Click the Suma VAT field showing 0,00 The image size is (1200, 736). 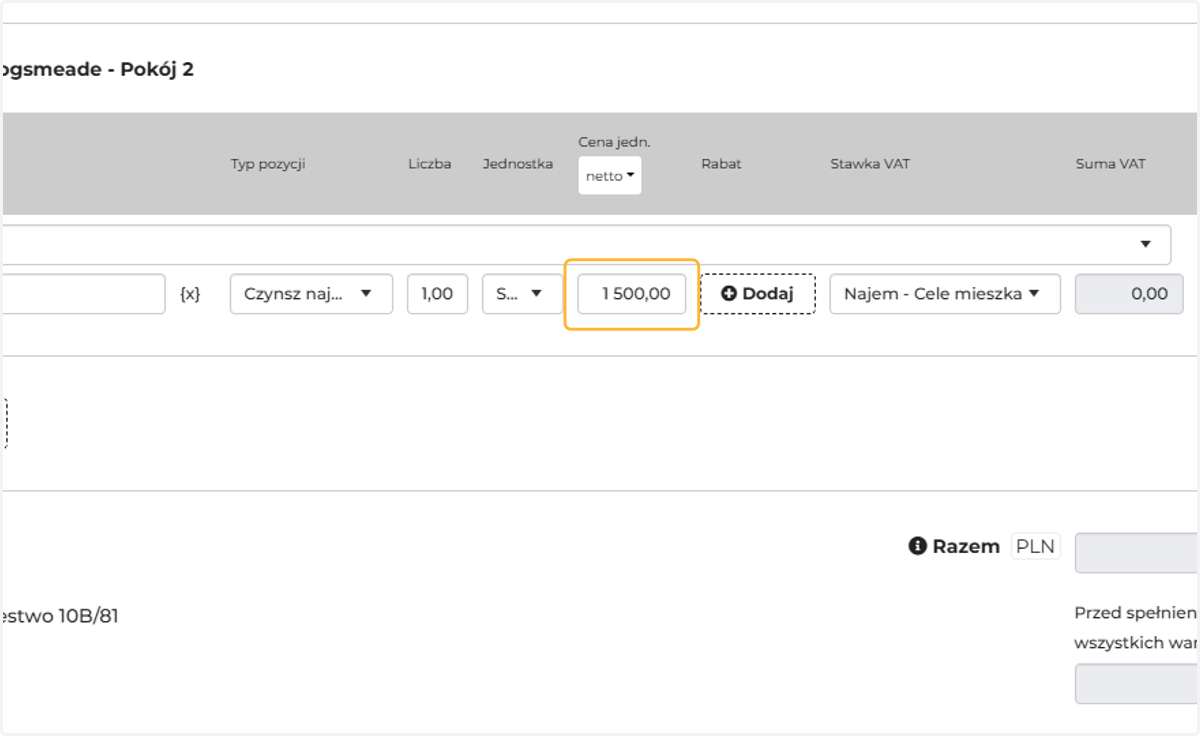(x=1129, y=294)
